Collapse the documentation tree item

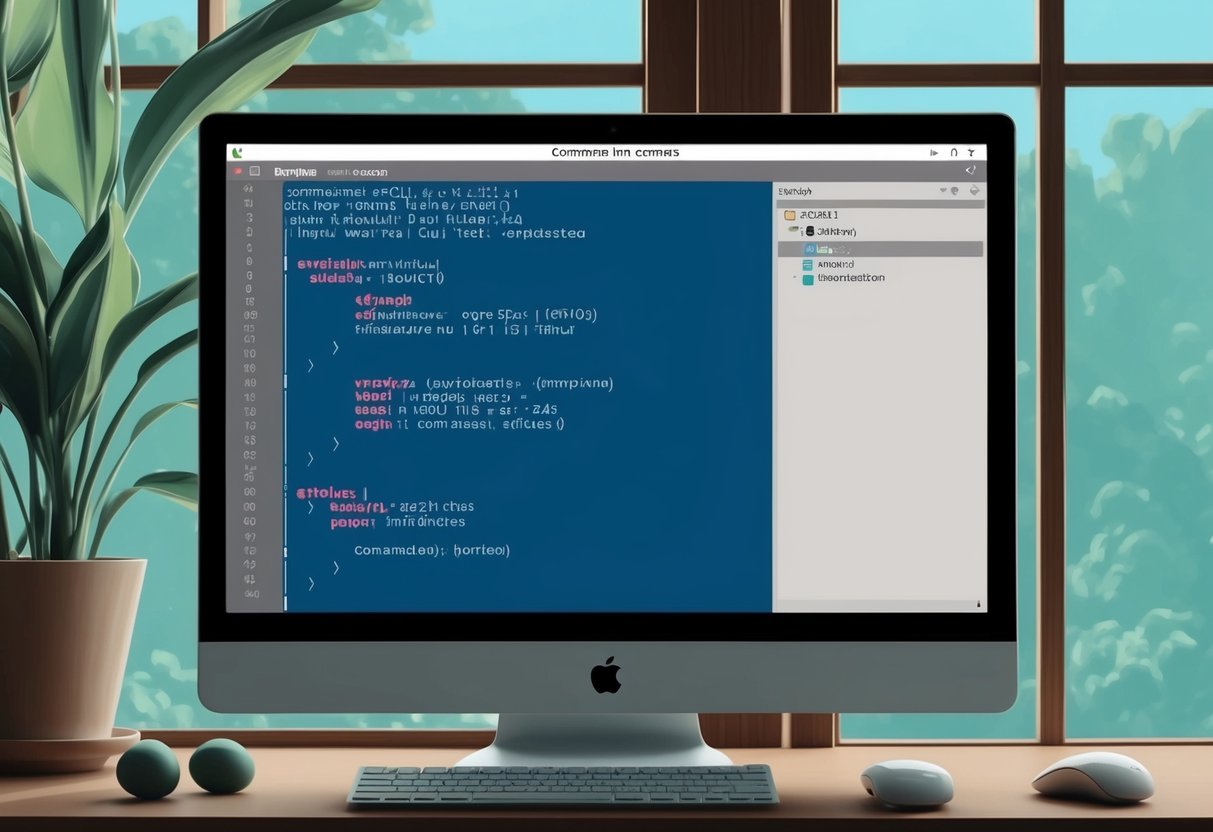tap(795, 277)
